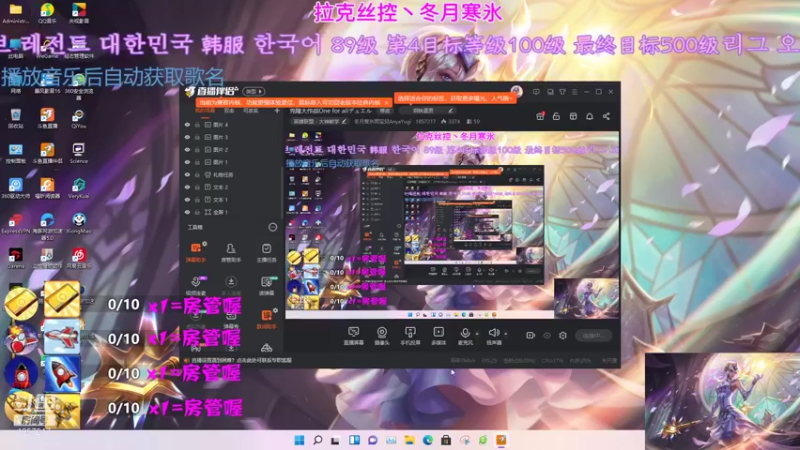Click the 连接中 start stream button
Screen dimensions: 800x450
tap(594, 335)
